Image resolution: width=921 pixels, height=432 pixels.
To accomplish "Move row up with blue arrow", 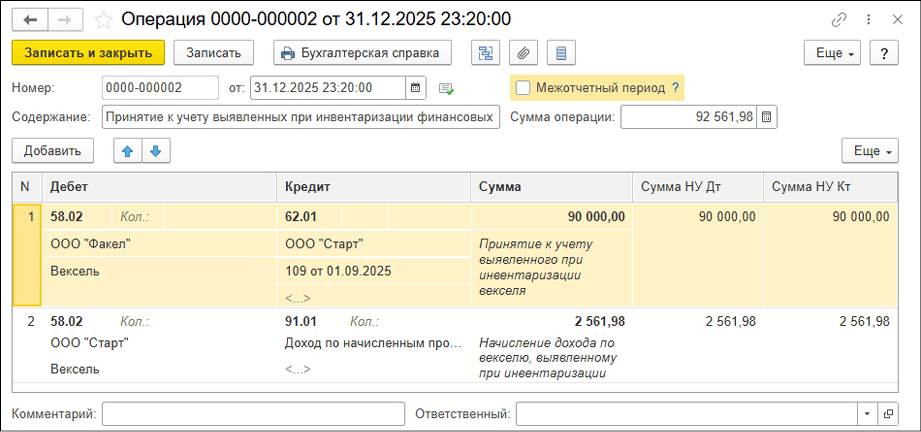I will [127, 151].
